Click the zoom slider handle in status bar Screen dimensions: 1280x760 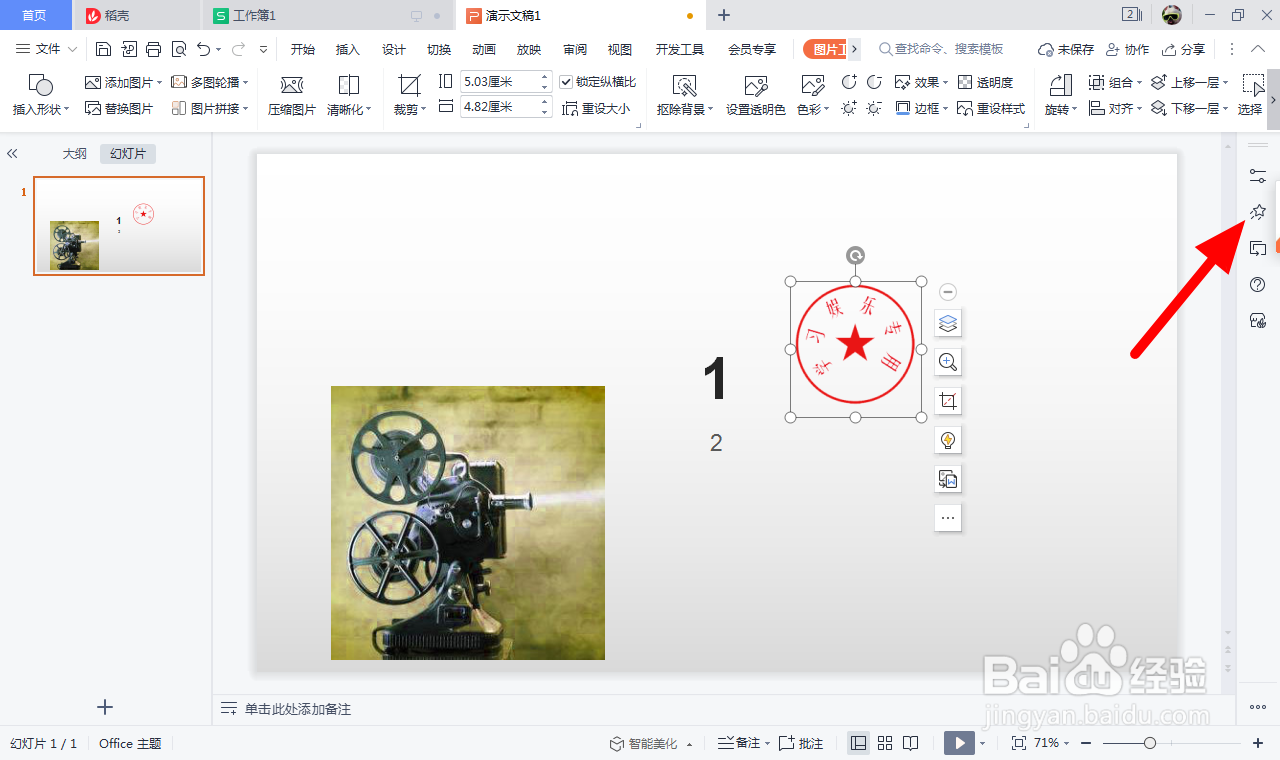[1150, 743]
